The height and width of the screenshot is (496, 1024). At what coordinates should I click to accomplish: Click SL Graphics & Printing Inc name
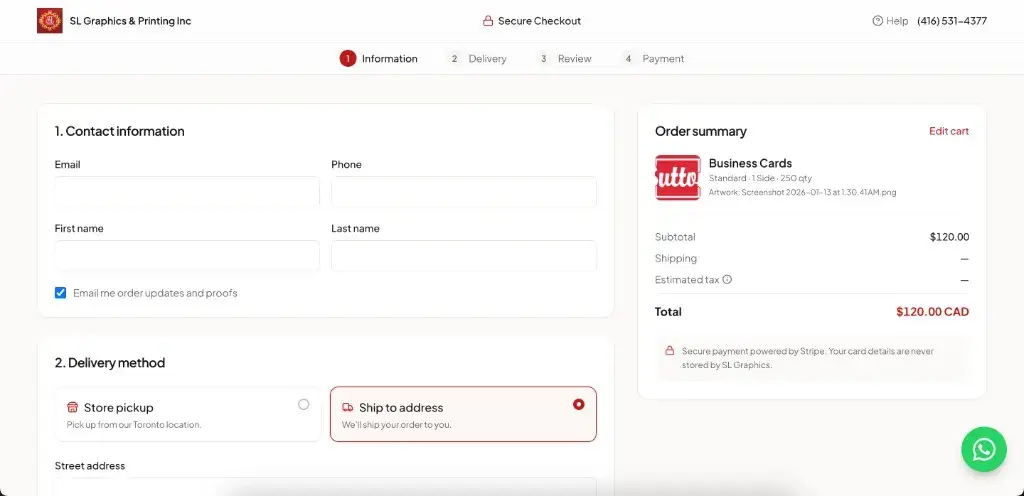131,21
